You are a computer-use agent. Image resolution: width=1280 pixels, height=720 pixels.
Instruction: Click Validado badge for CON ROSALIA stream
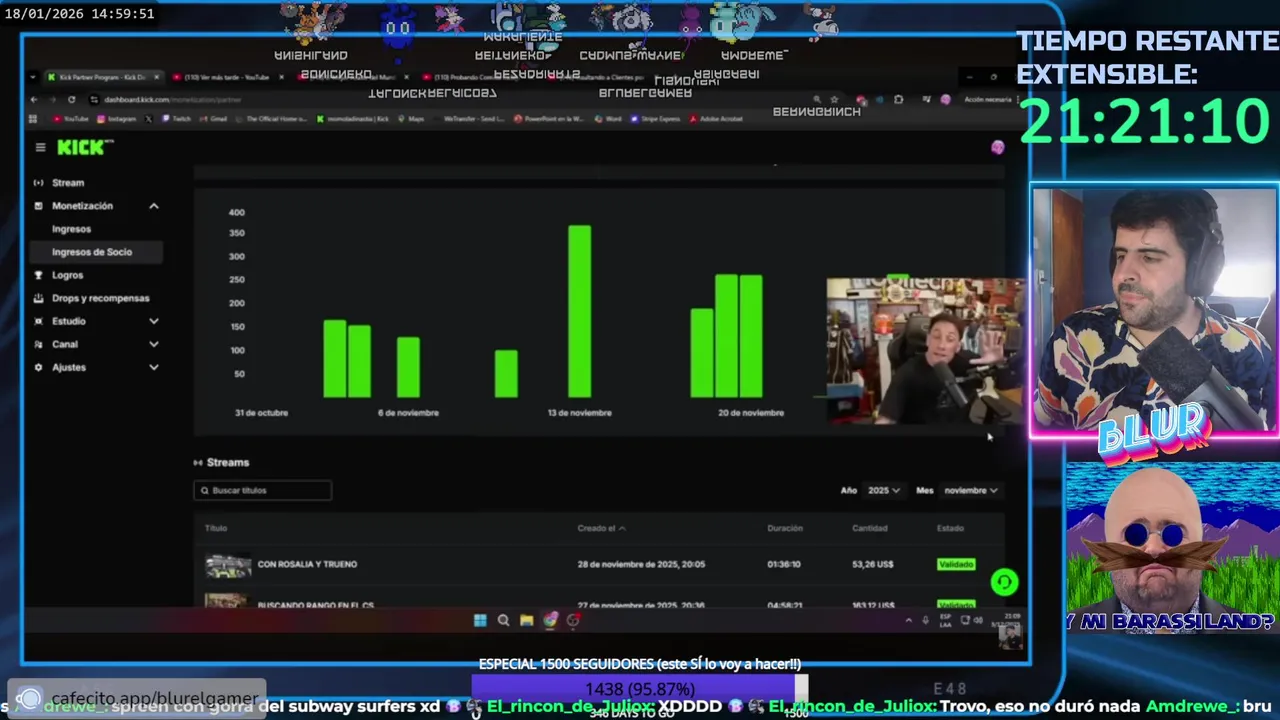pyautogui.click(x=956, y=564)
